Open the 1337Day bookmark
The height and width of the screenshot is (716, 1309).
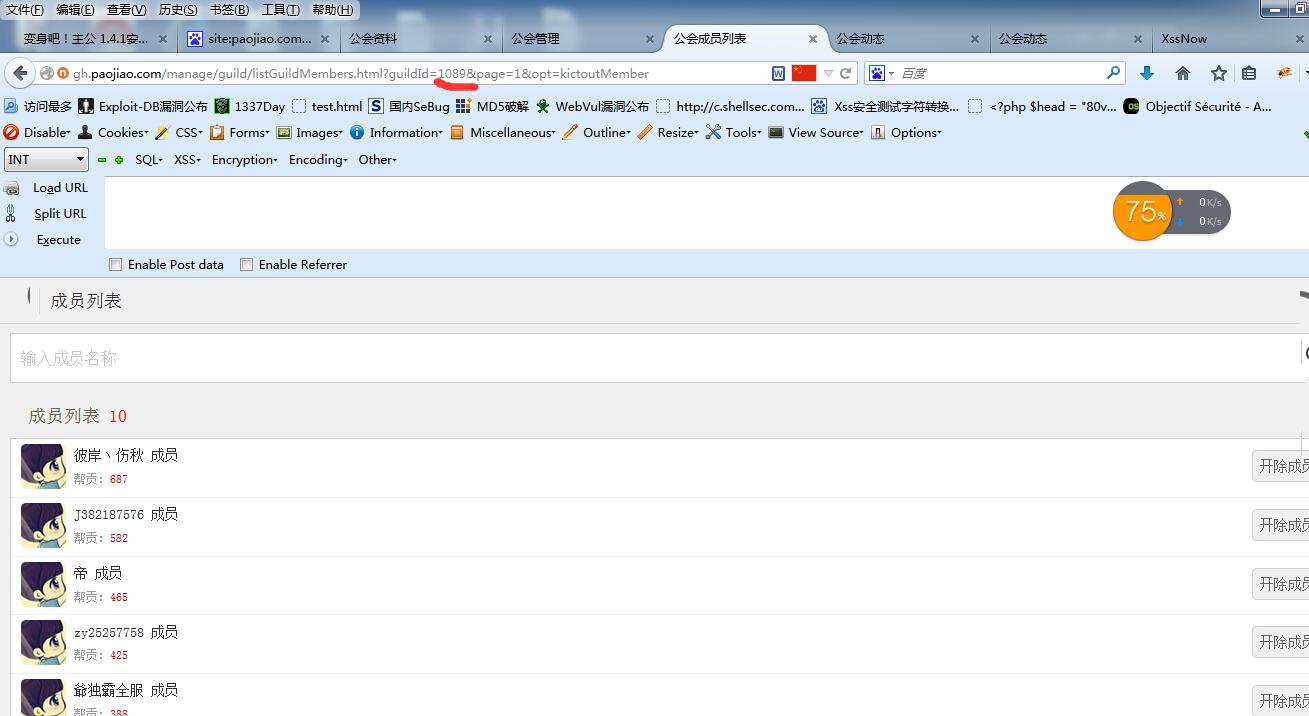250,106
